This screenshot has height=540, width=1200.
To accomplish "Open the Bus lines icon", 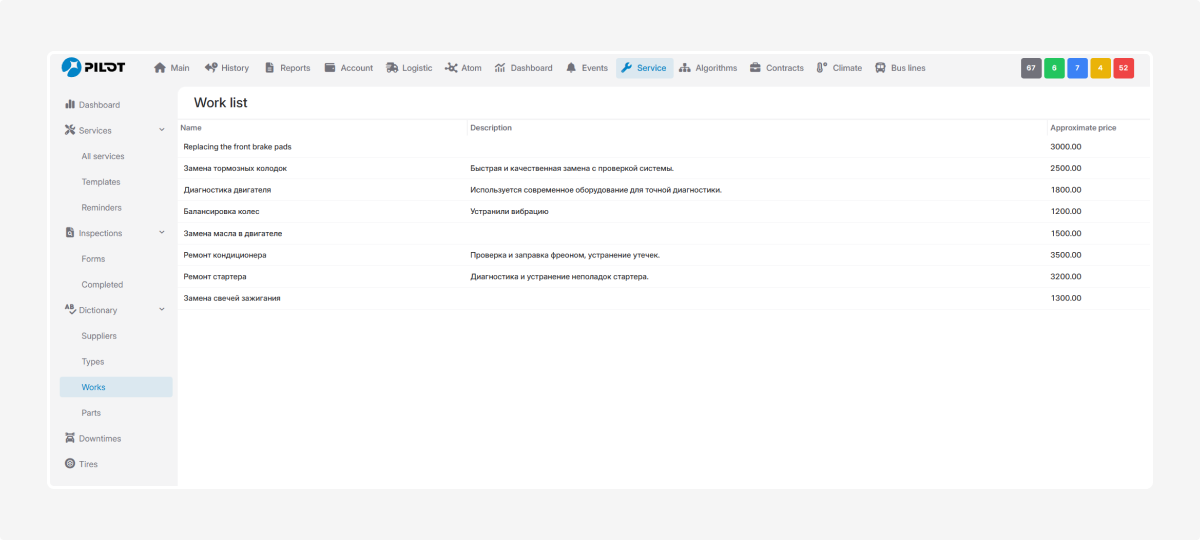I will pyautogui.click(x=880, y=68).
